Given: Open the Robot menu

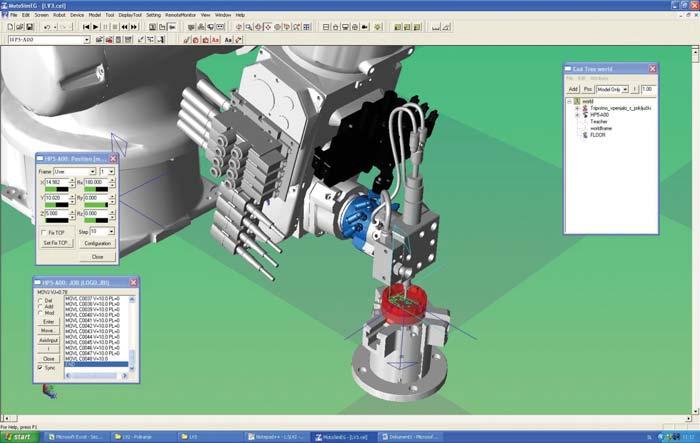Looking at the screenshot, I should 59,15.
